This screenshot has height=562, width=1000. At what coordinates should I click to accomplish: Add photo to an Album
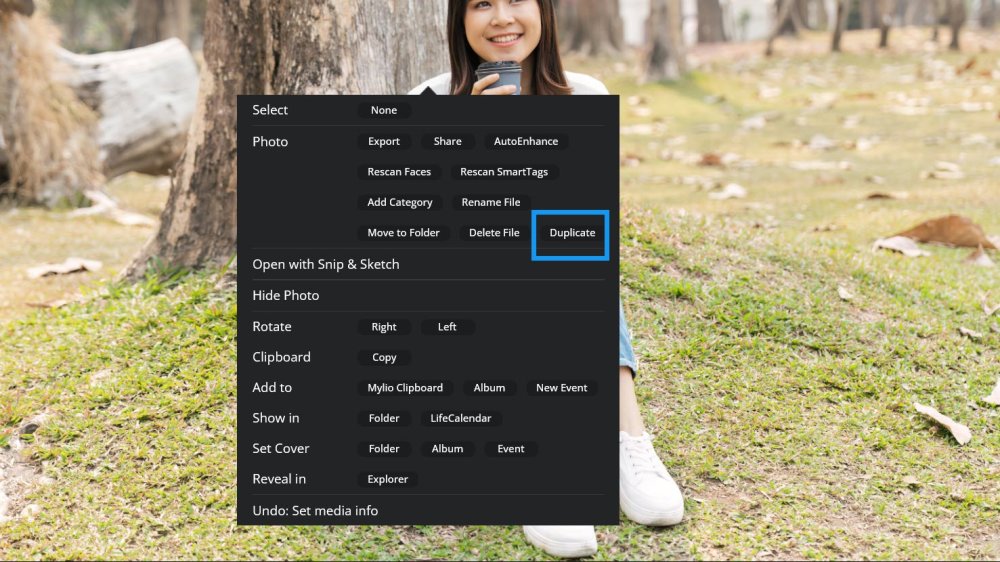(x=489, y=388)
